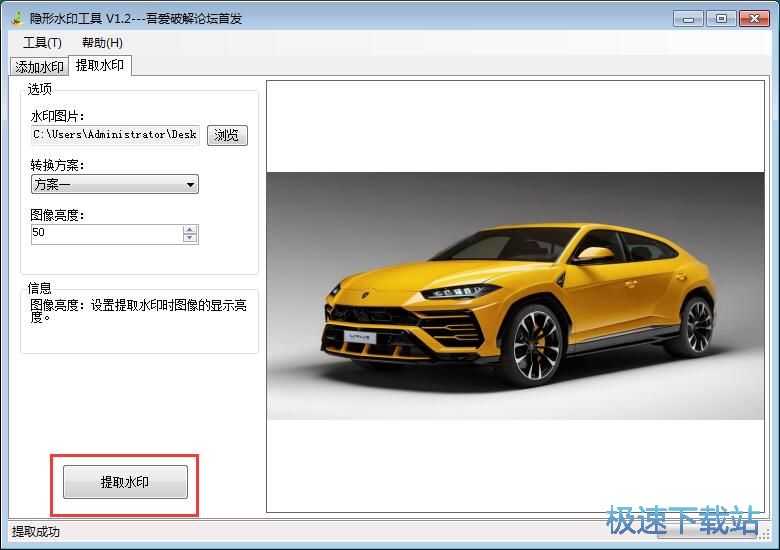Screen dimensions: 780x550
Task: Switch to the 添加水印 tab
Action: click(x=39, y=67)
